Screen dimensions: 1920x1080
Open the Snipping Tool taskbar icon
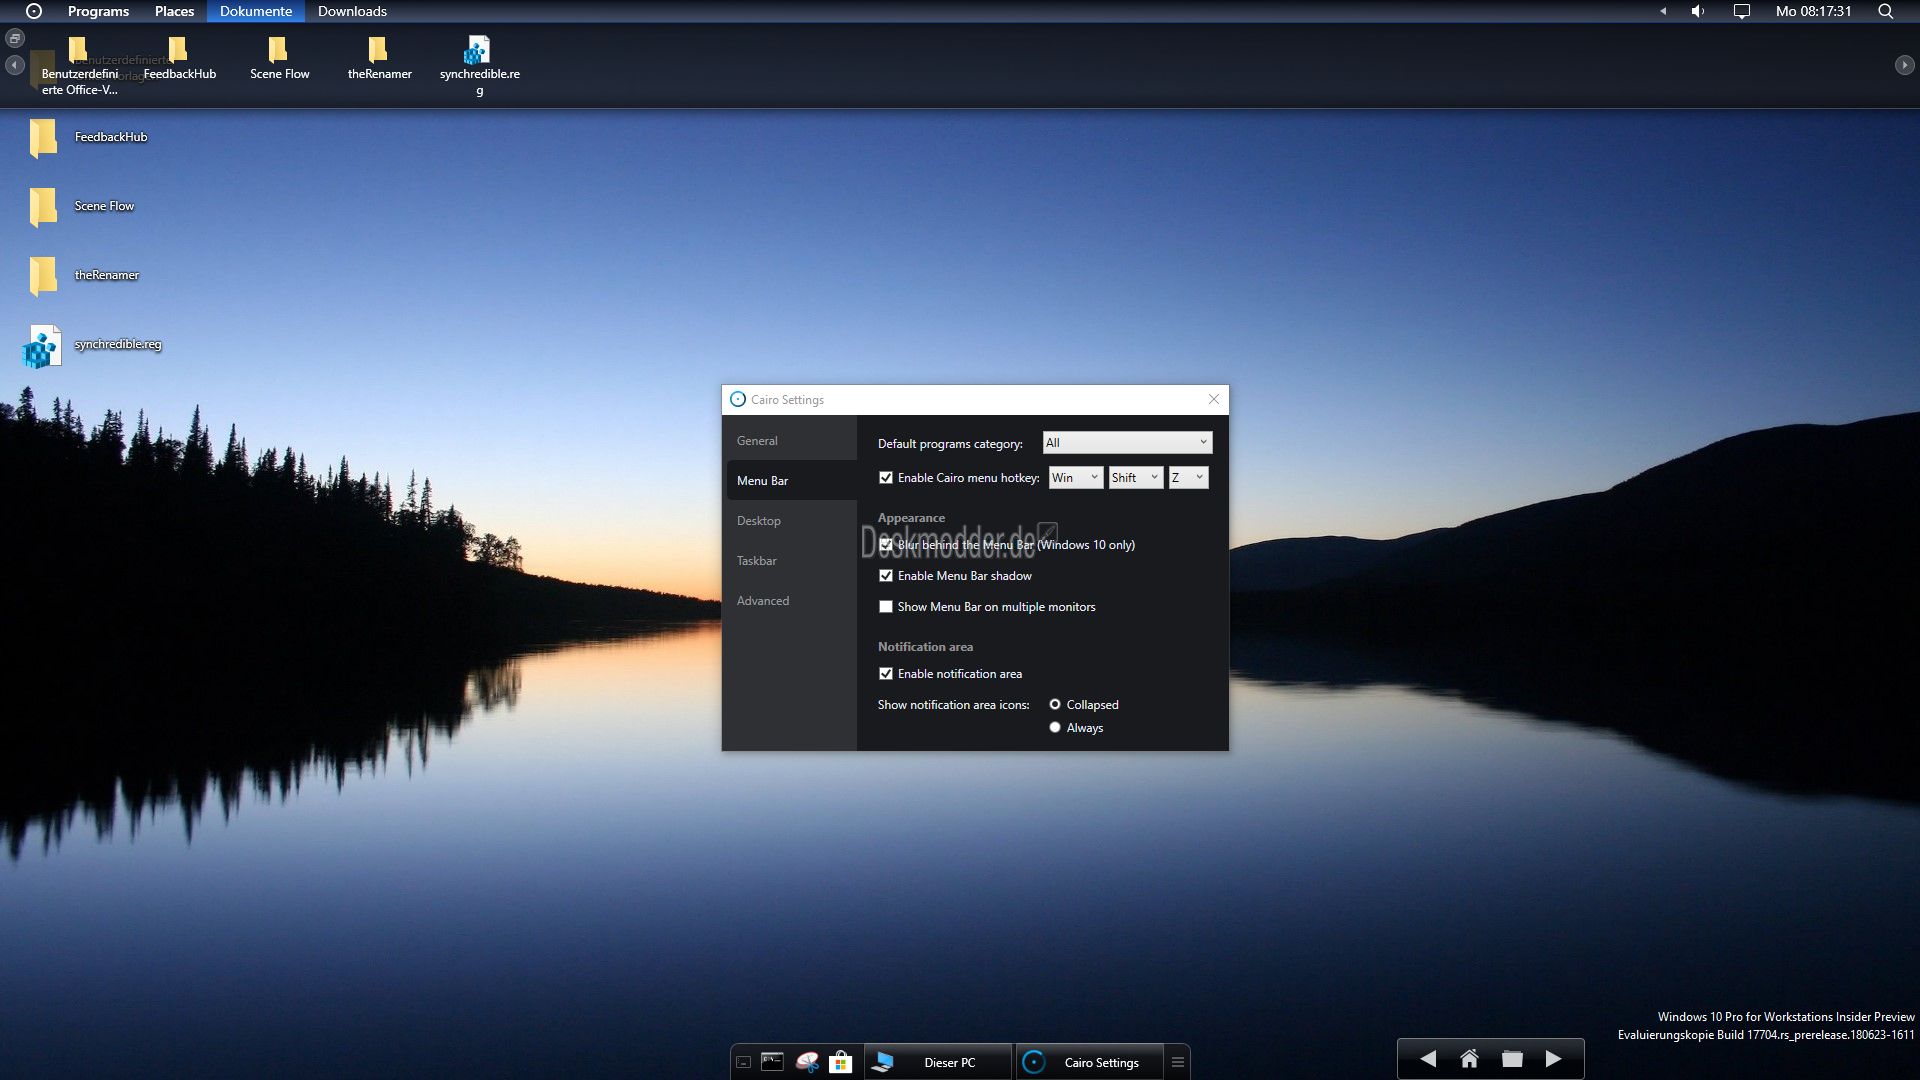pos(807,1062)
